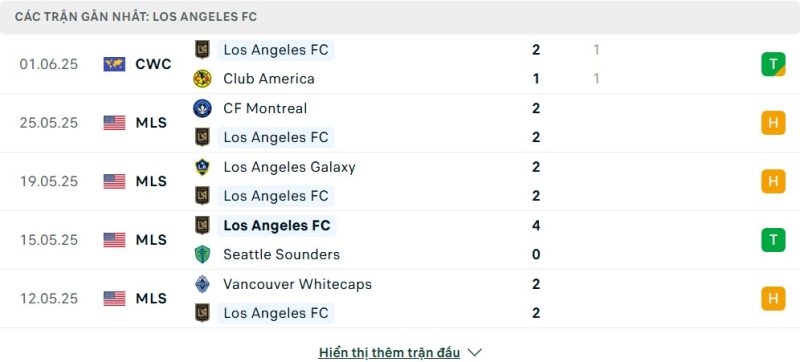Click the Los Angeles Galaxy crest
This screenshot has height=362, width=800.
[203, 167]
